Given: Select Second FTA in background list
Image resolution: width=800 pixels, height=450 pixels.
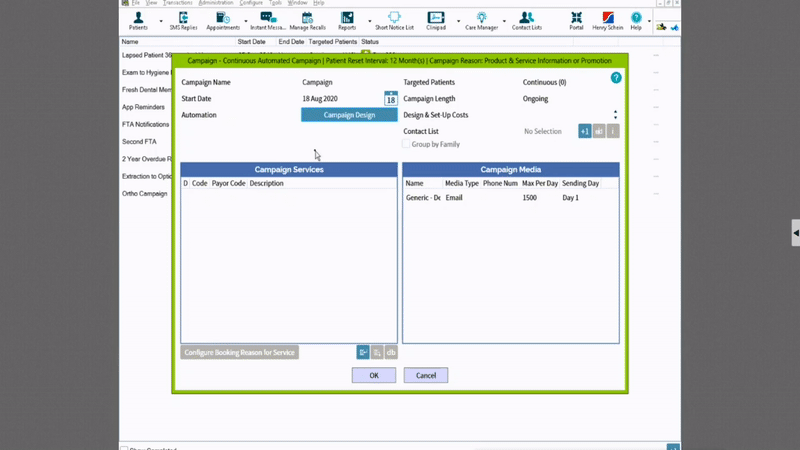Looking at the screenshot, I should point(139,142).
